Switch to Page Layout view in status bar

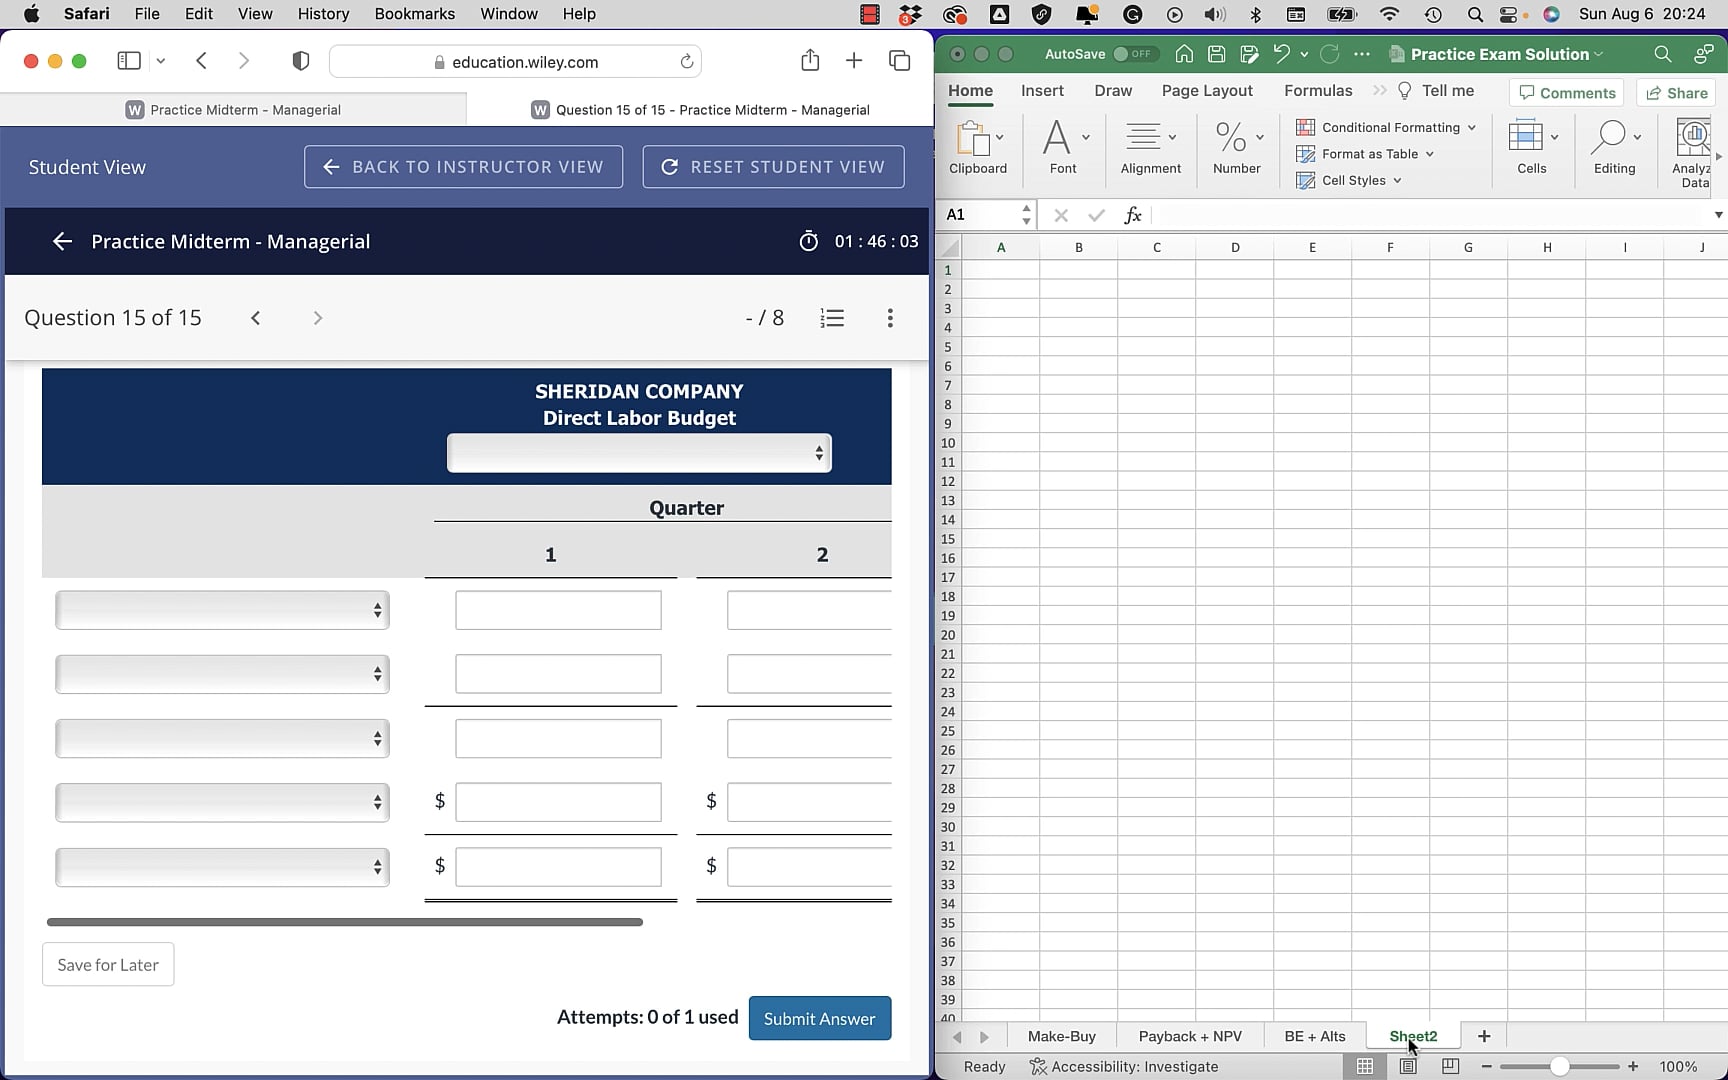click(x=1407, y=1066)
